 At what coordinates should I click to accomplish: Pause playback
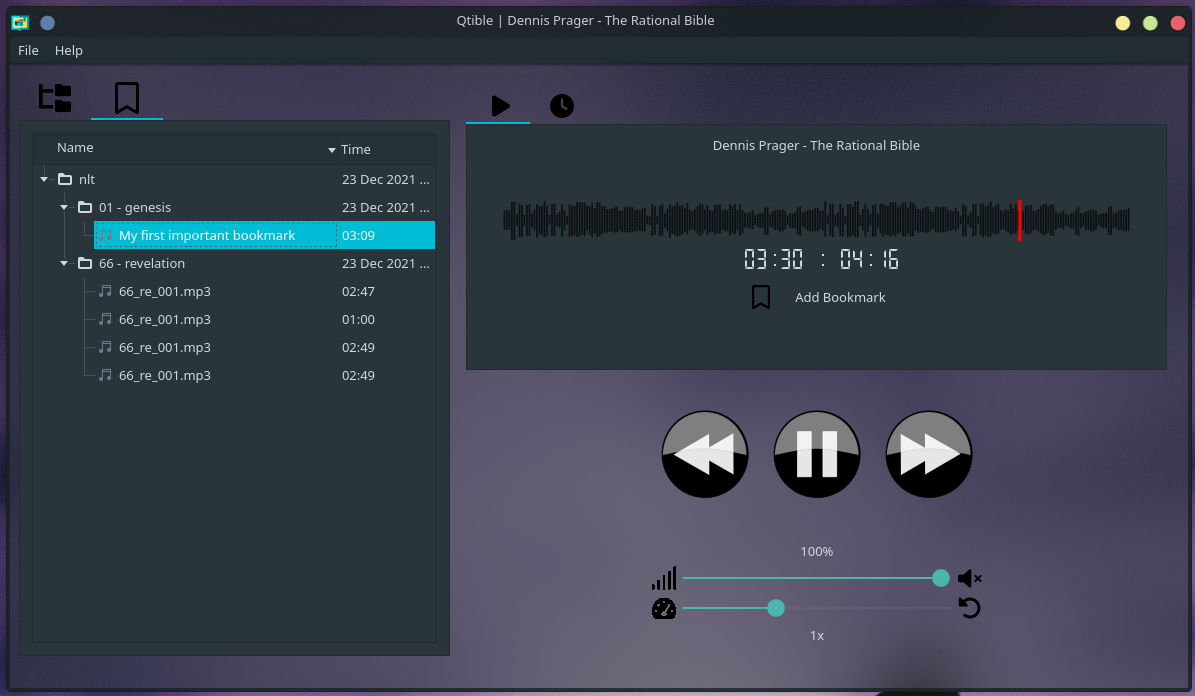817,454
